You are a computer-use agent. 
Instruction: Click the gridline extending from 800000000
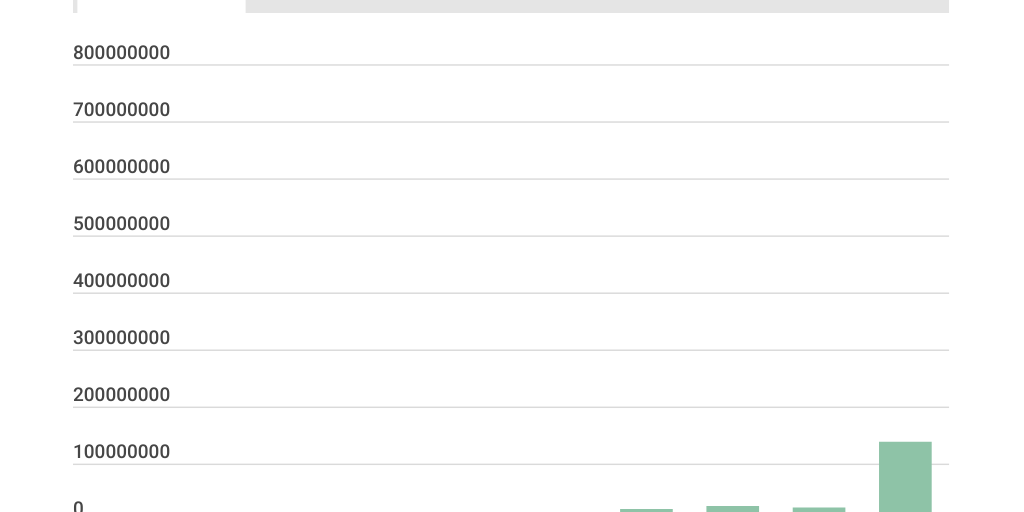(560, 65)
